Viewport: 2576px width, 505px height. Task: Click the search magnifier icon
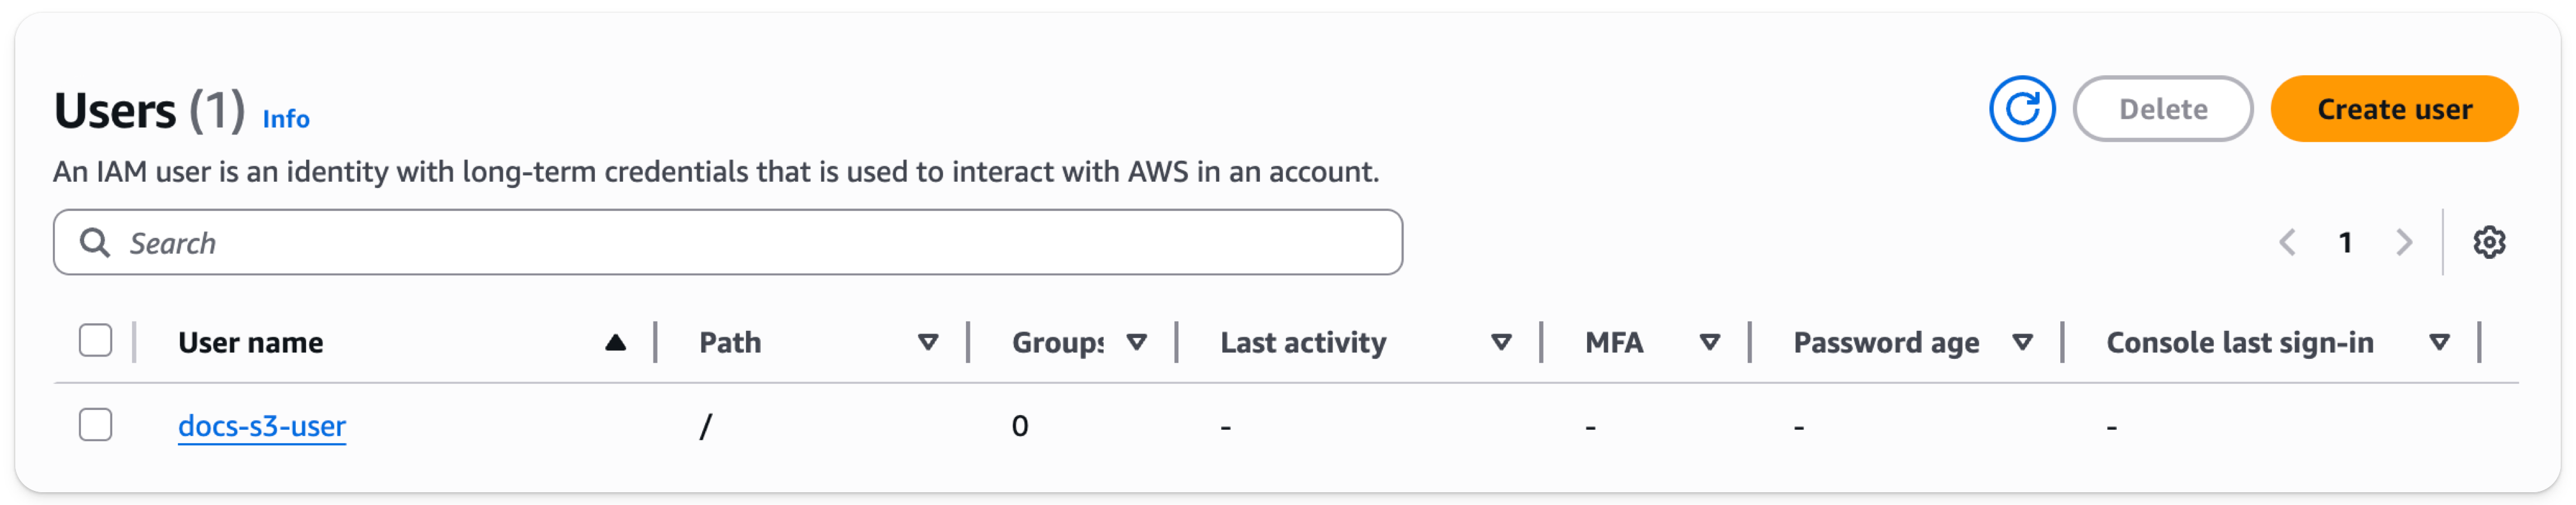(96, 242)
